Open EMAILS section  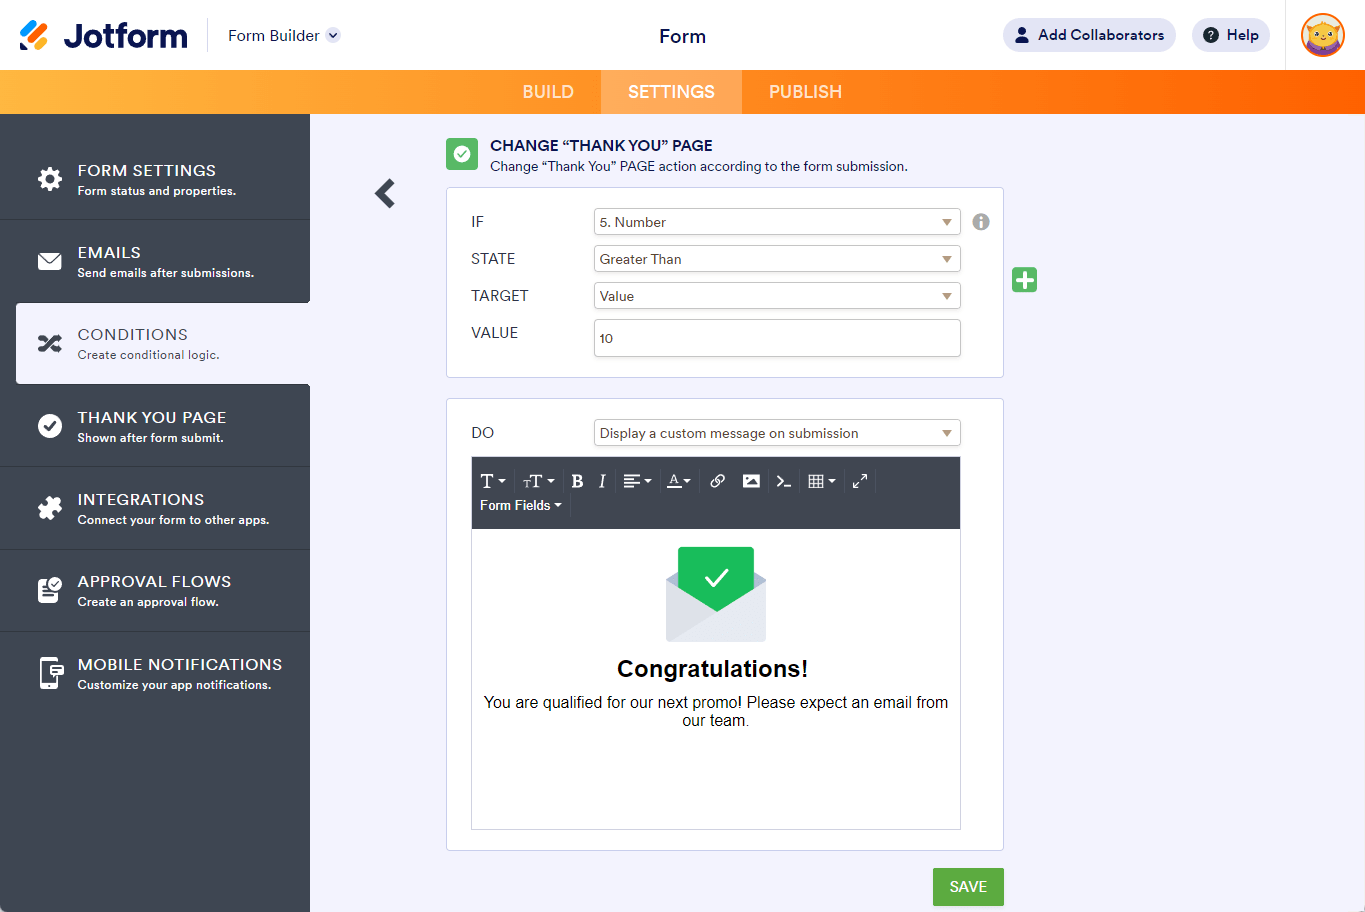pos(155,261)
